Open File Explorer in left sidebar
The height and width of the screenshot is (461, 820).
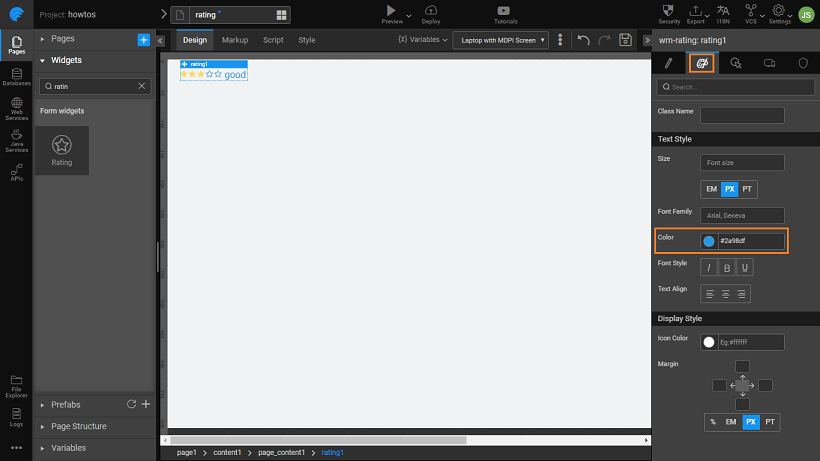coord(16,383)
